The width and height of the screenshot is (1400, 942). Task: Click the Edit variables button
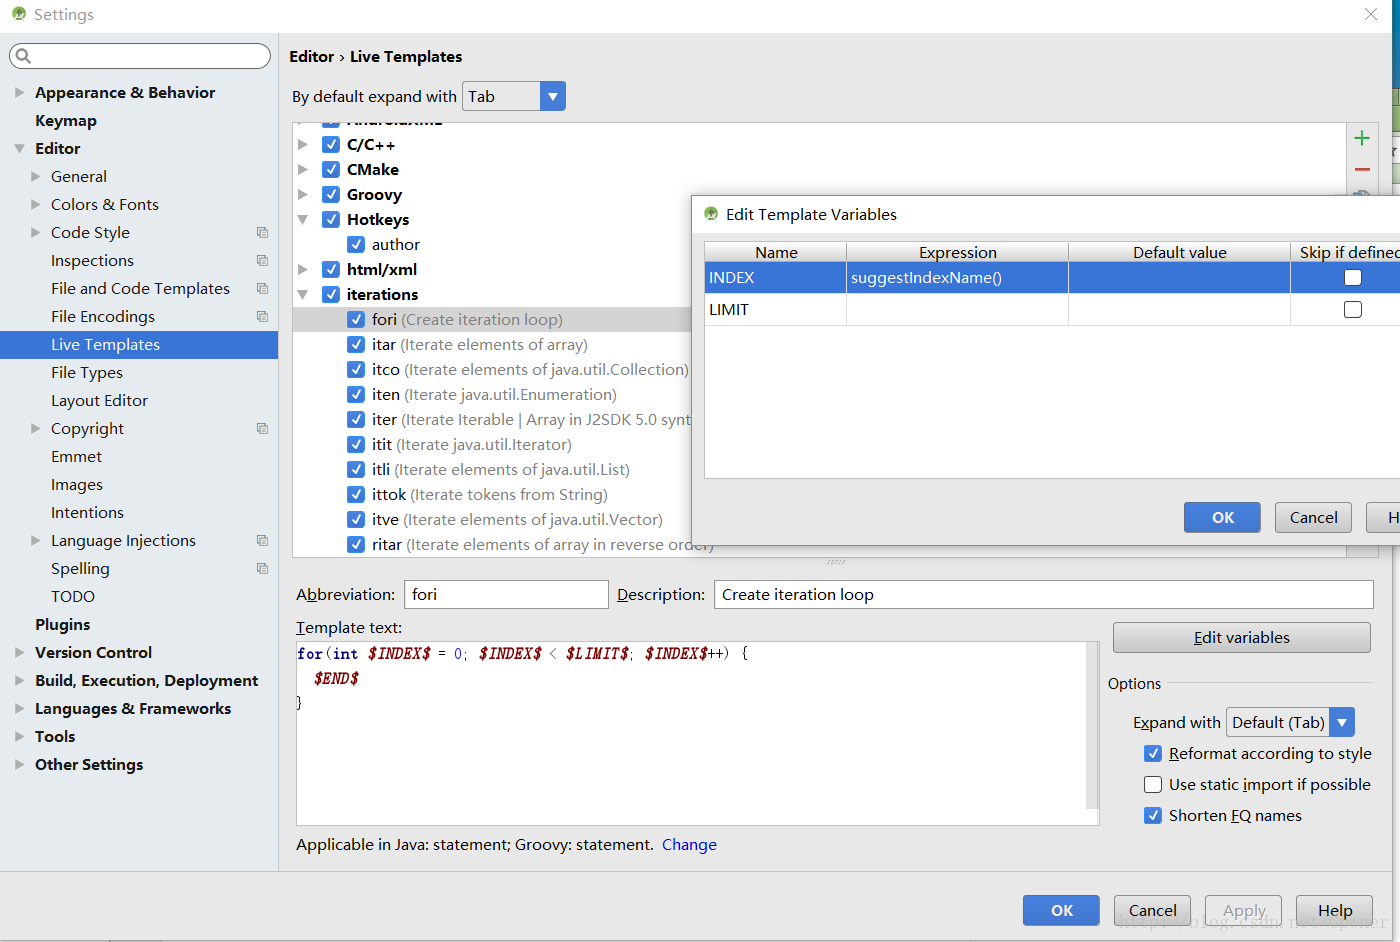pos(1241,637)
